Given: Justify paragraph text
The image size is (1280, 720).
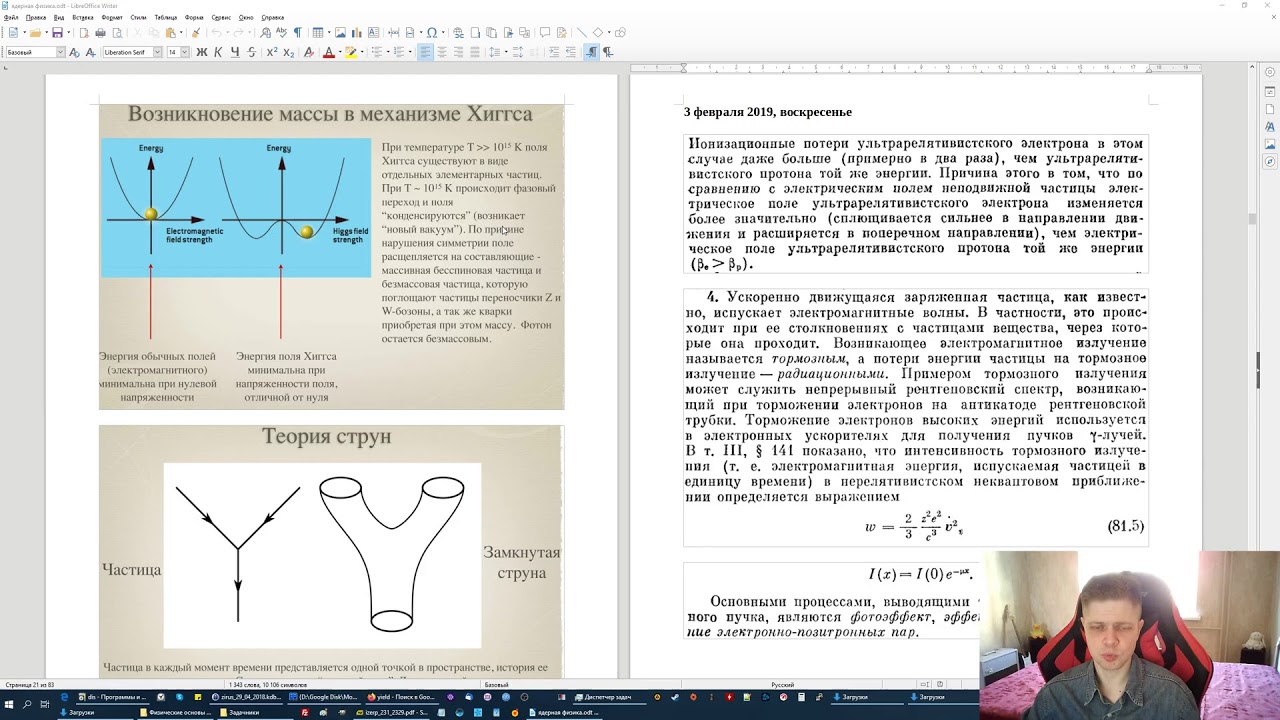Looking at the screenshot, I should point(475,52).
